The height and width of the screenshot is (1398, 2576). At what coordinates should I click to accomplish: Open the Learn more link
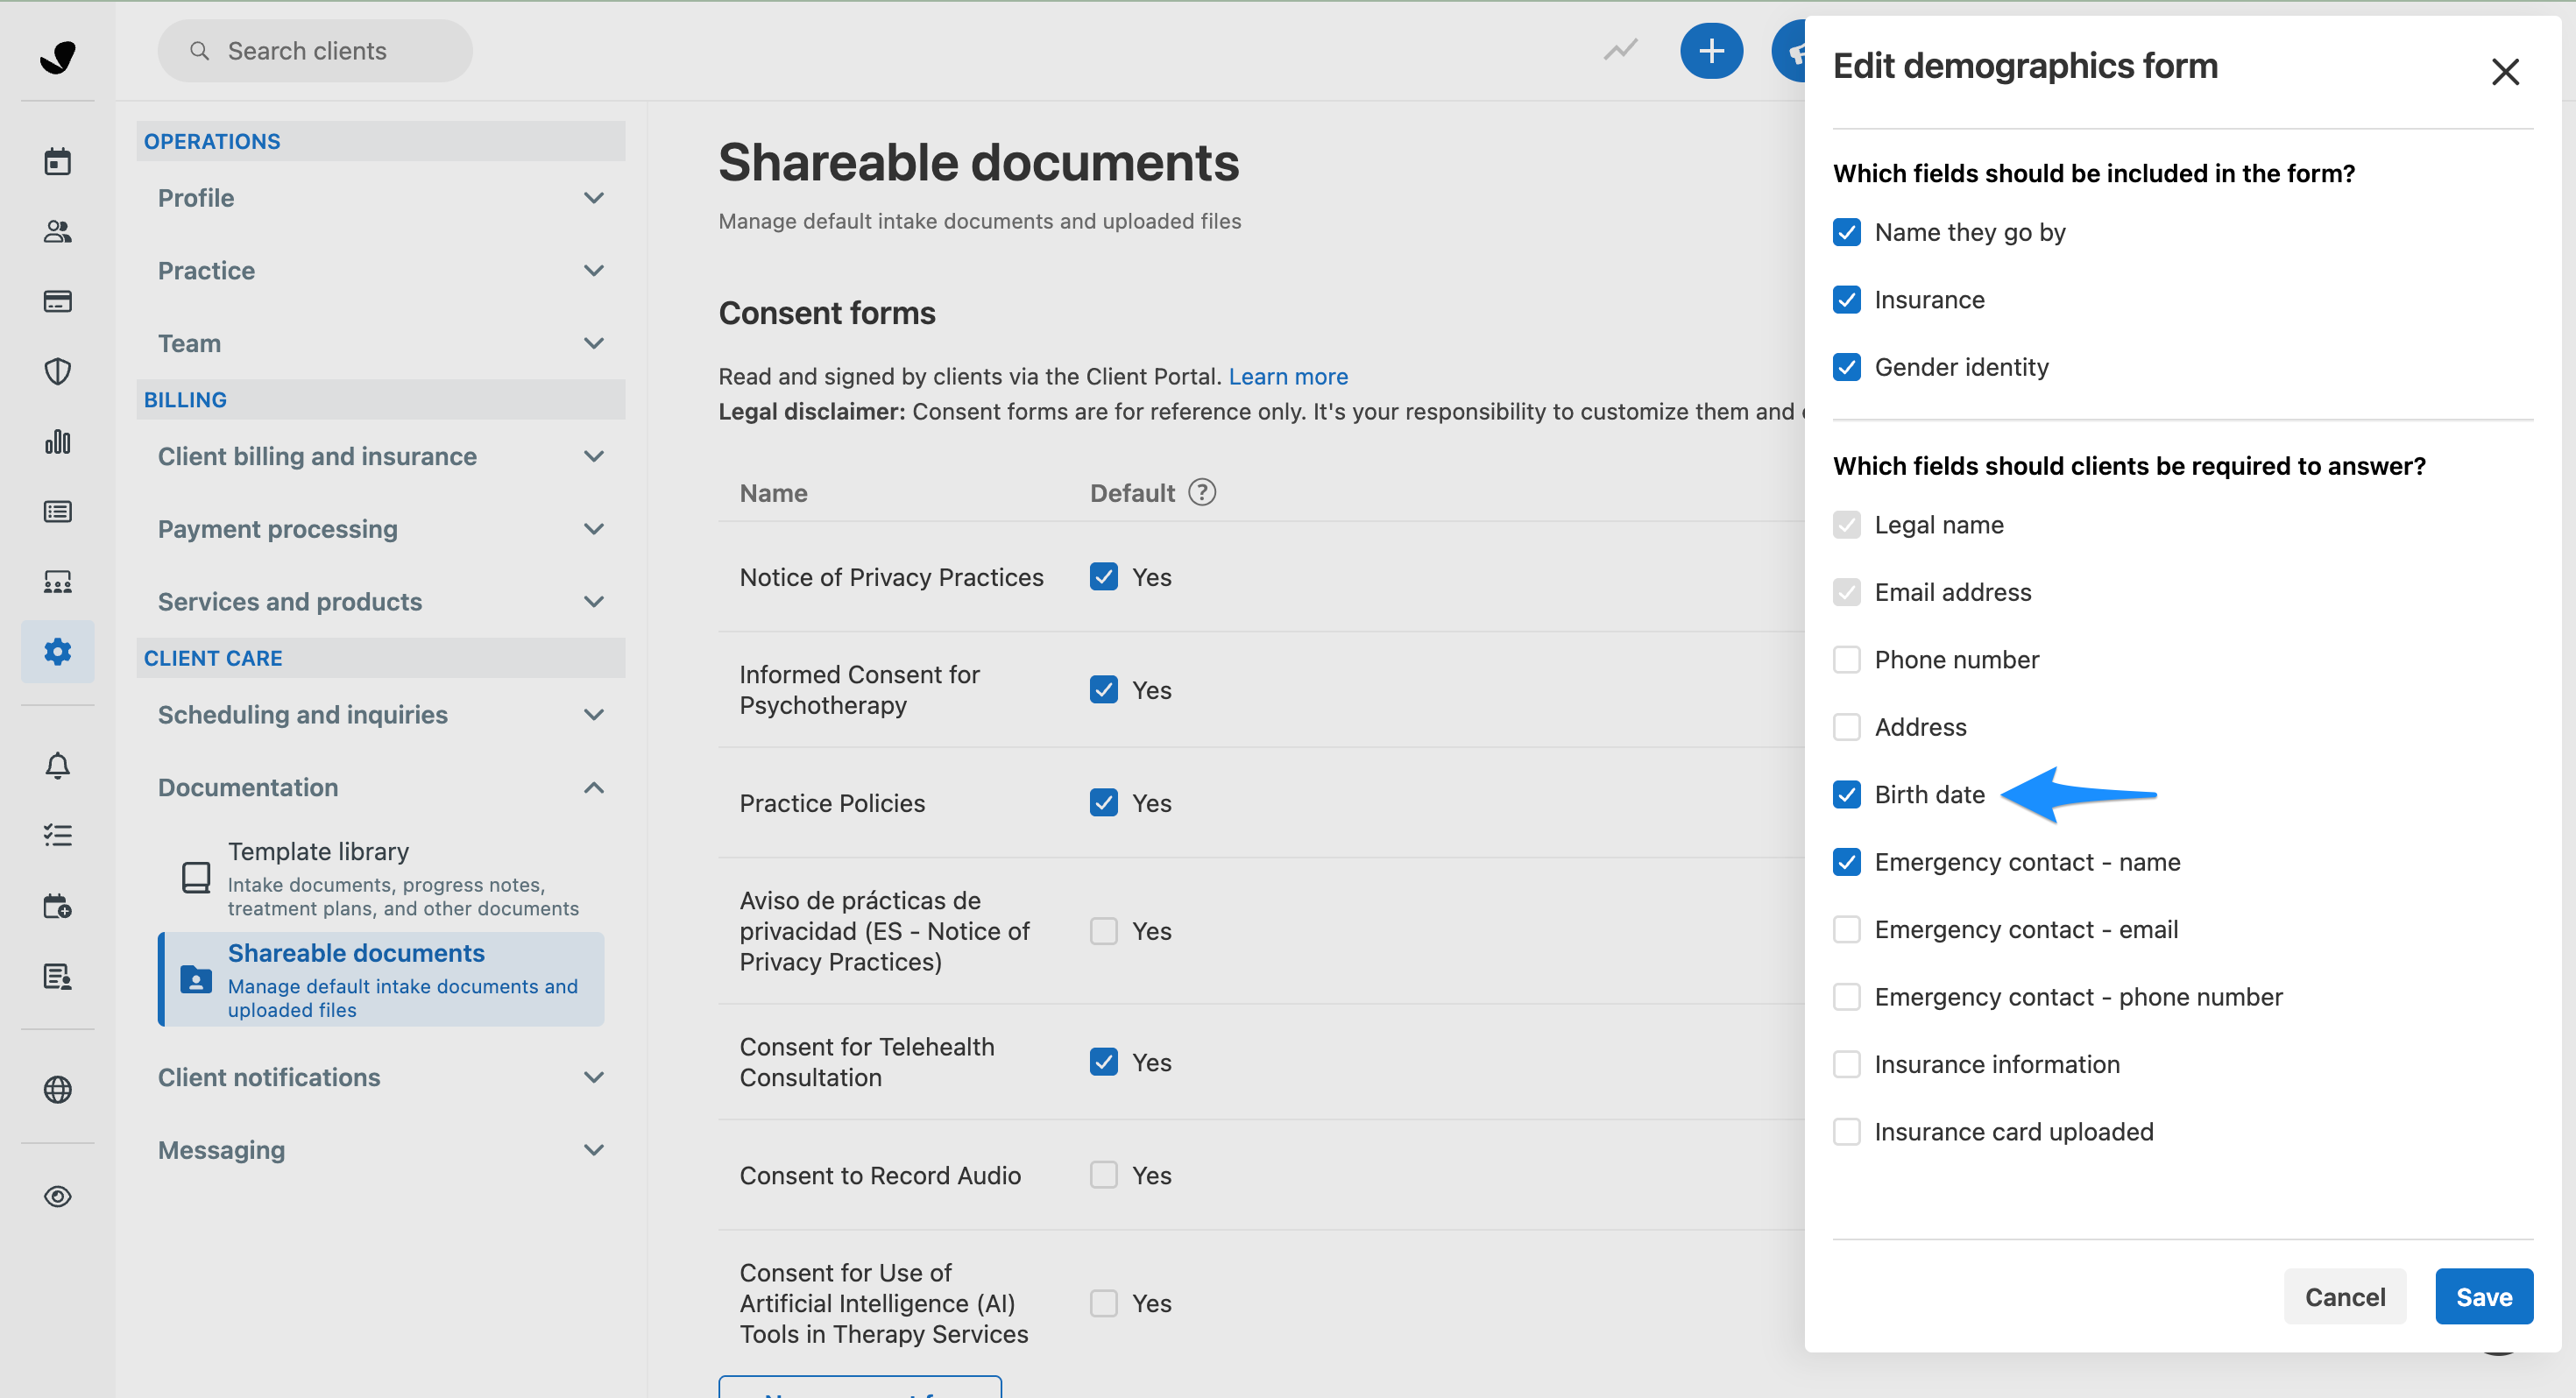coord(1287,376)
